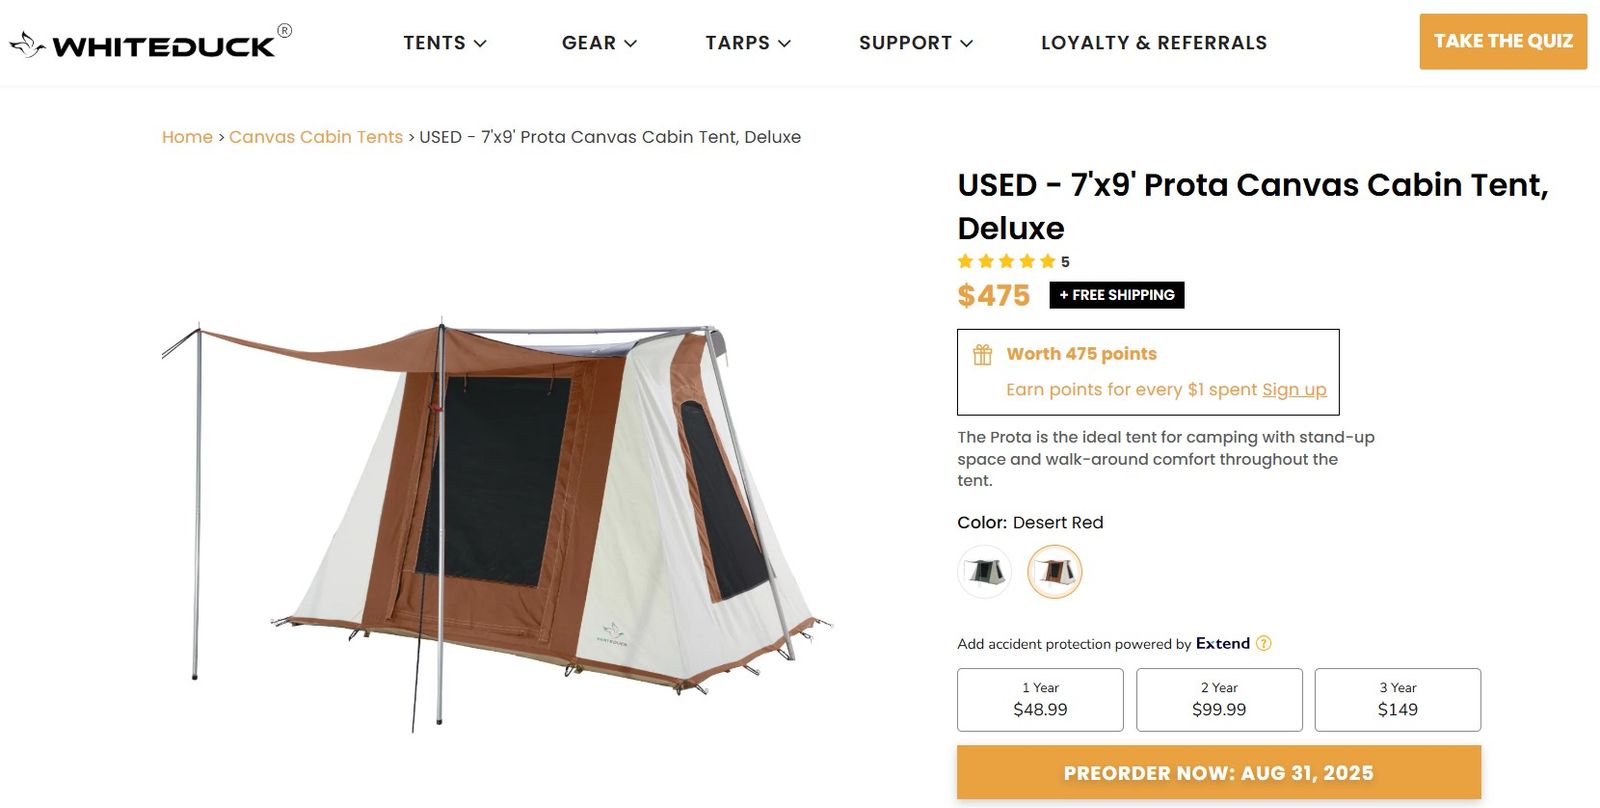Open the Sign up link for points

(1294, 389)
